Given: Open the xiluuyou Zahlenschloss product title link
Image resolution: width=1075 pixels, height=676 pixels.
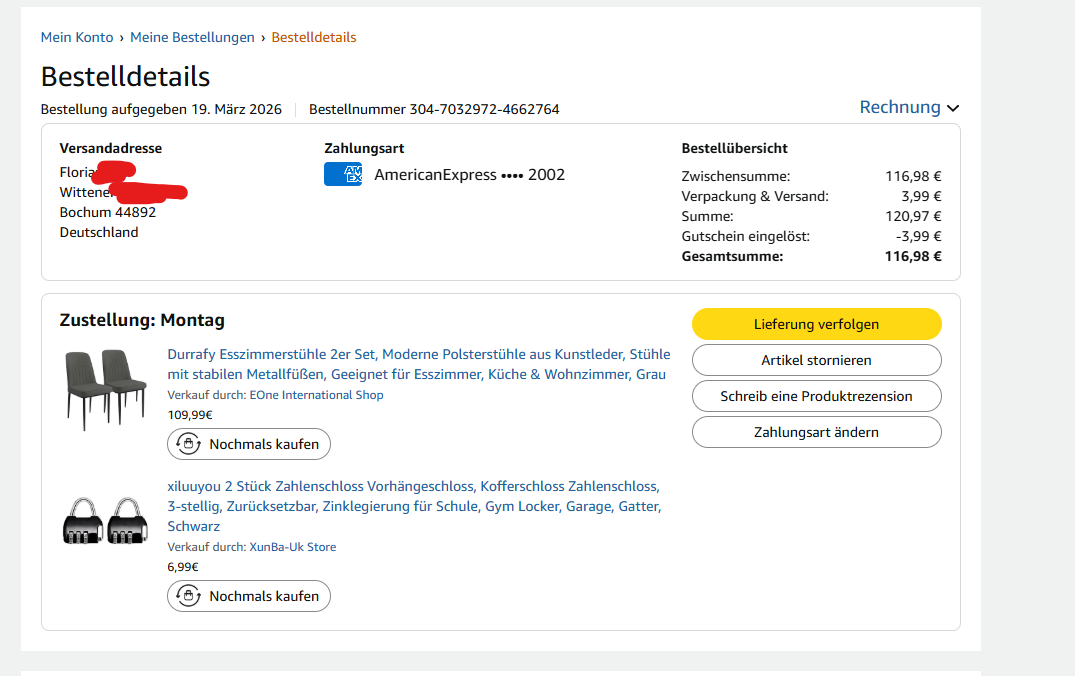Looking at the screenshot, I should pos(413,506).
